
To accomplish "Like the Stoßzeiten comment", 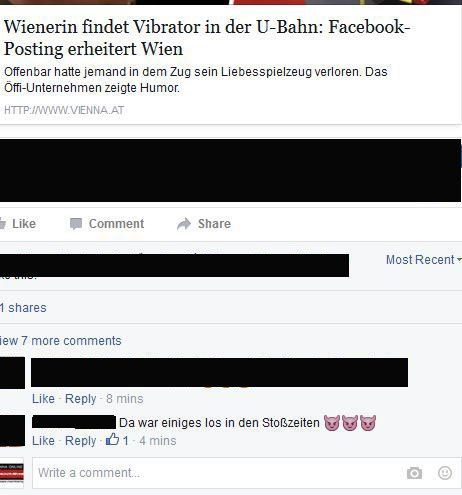I will [43, 441].
